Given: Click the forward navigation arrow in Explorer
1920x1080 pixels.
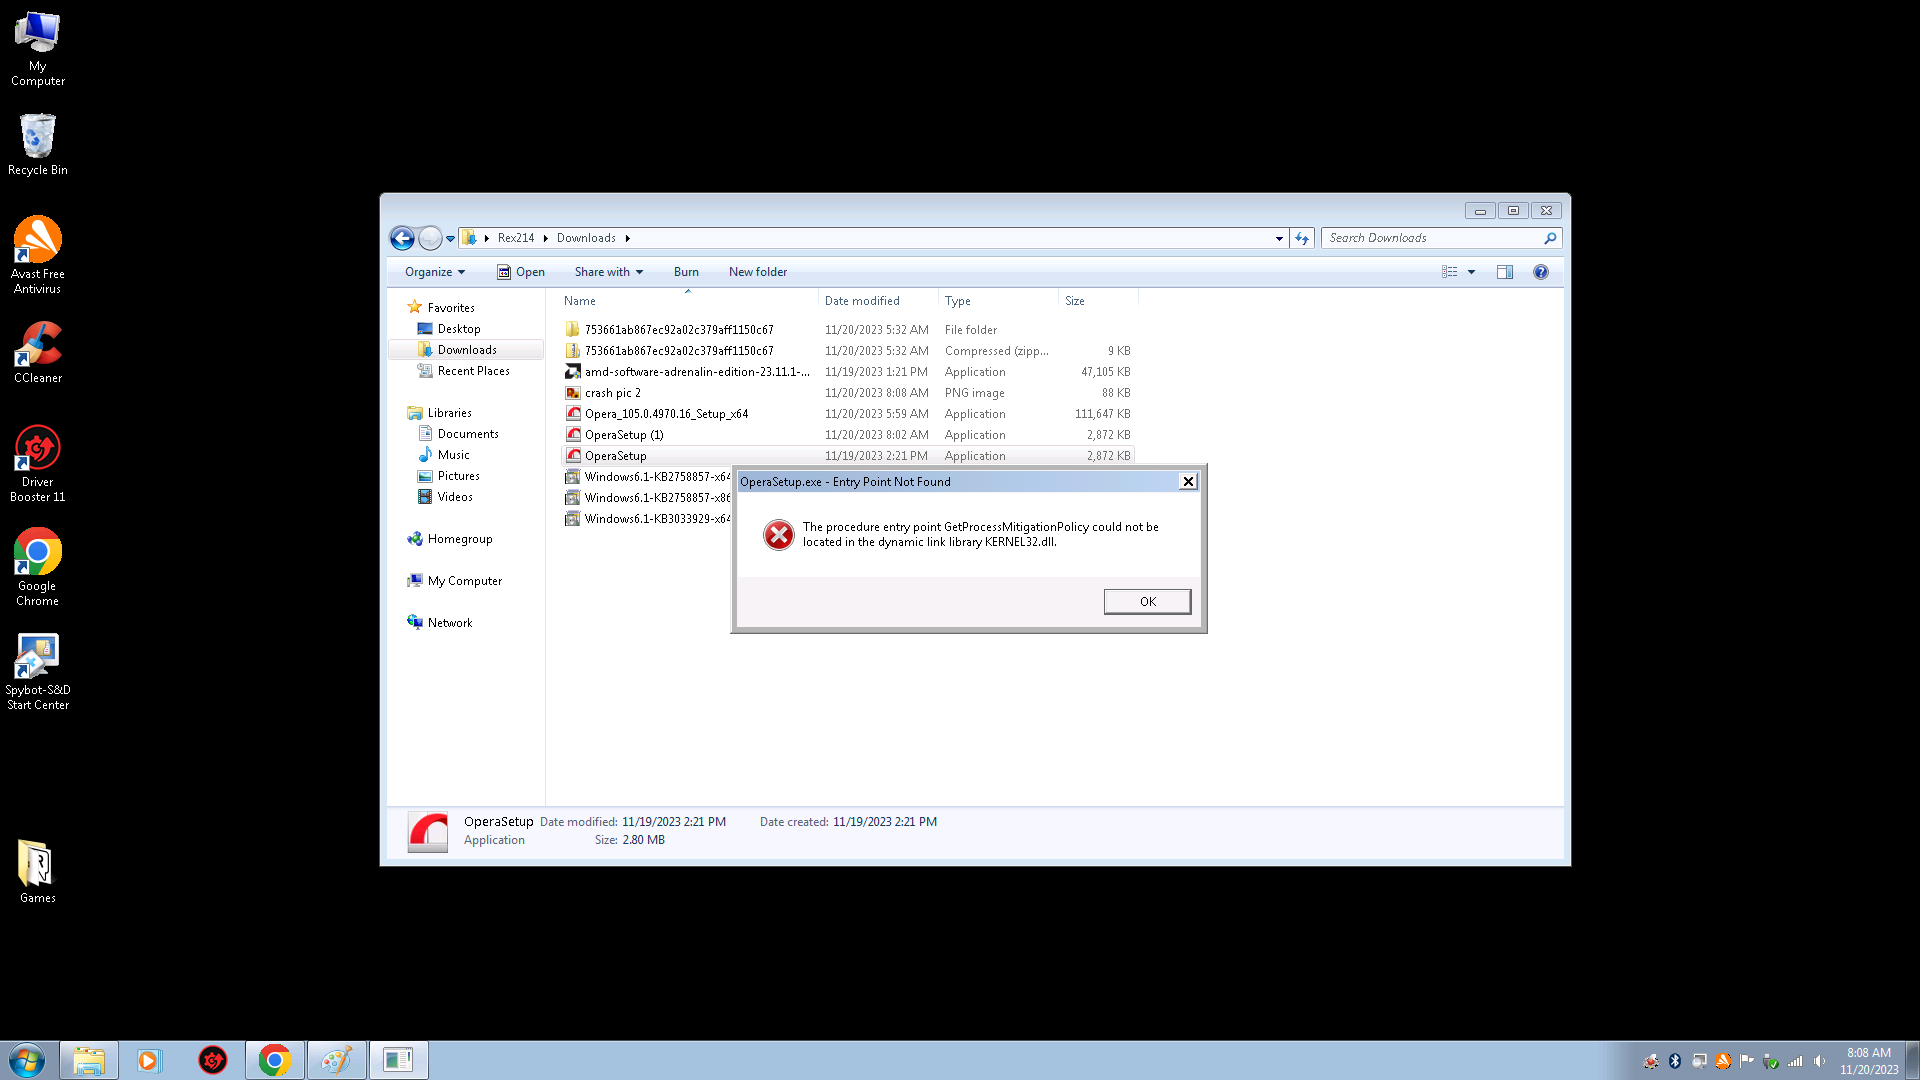Looking at the screenshot, I should click(x=430, y=238).
